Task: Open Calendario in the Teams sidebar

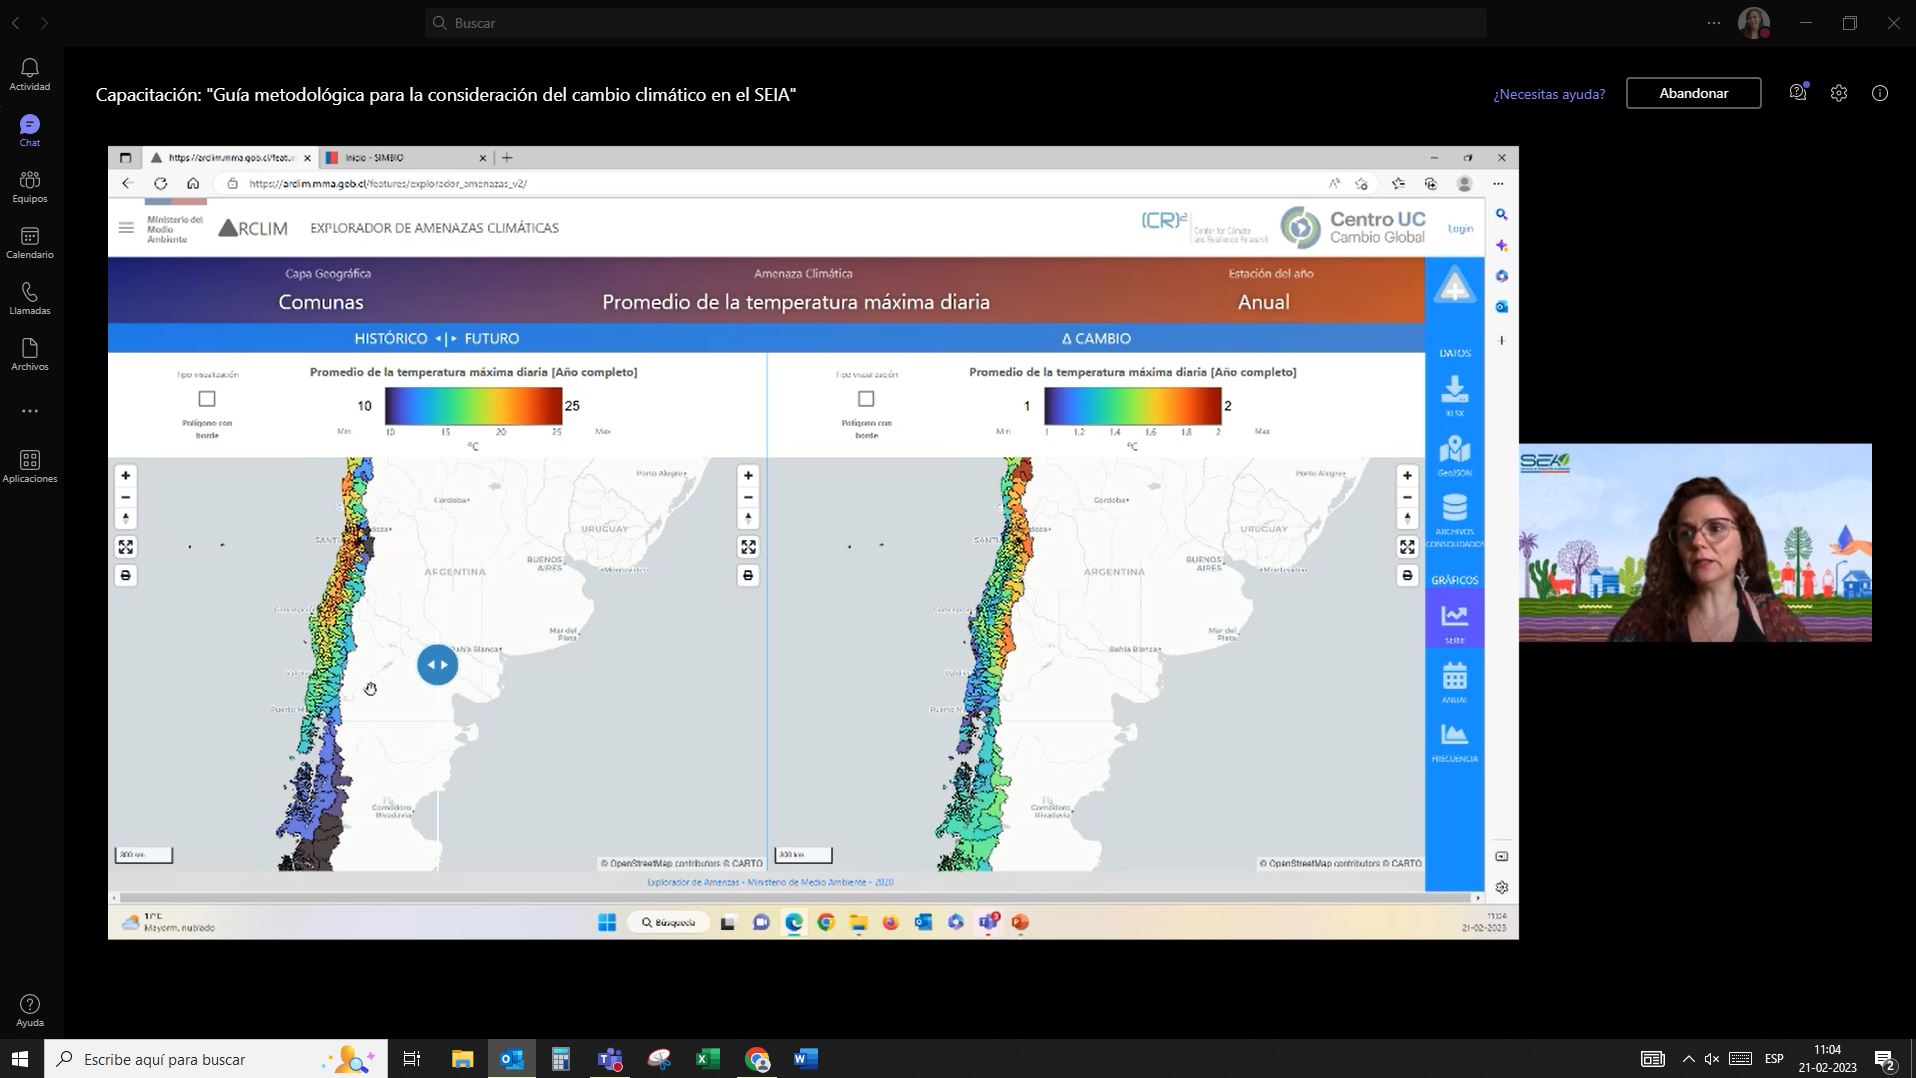Action: [30, 242]
